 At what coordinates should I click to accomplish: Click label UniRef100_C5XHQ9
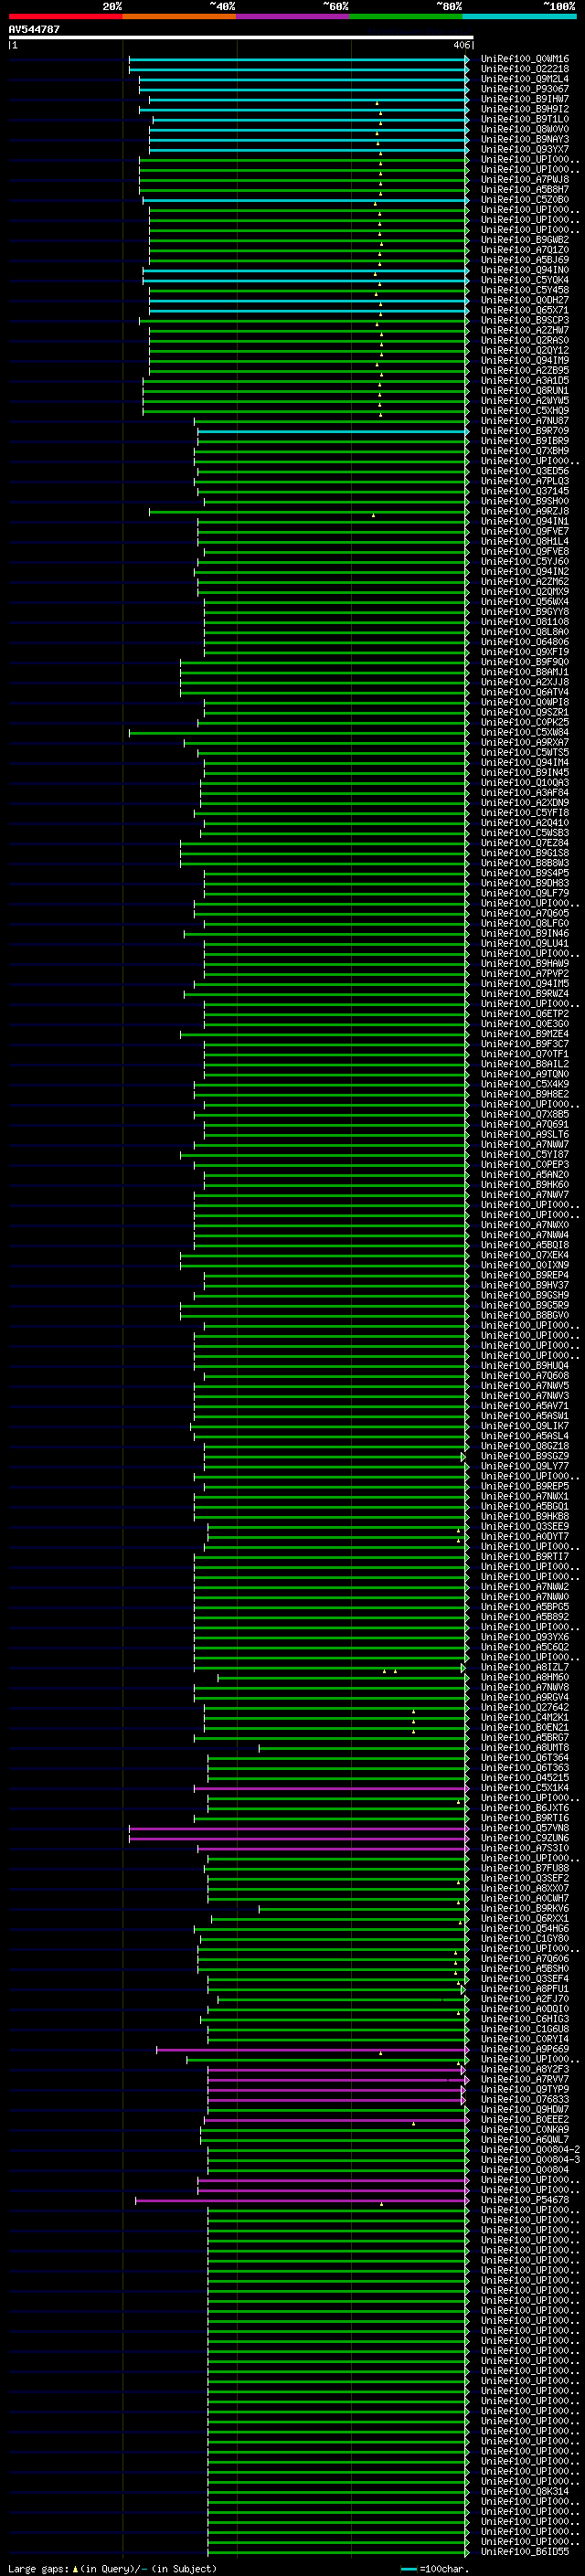(x=525, y=411)
